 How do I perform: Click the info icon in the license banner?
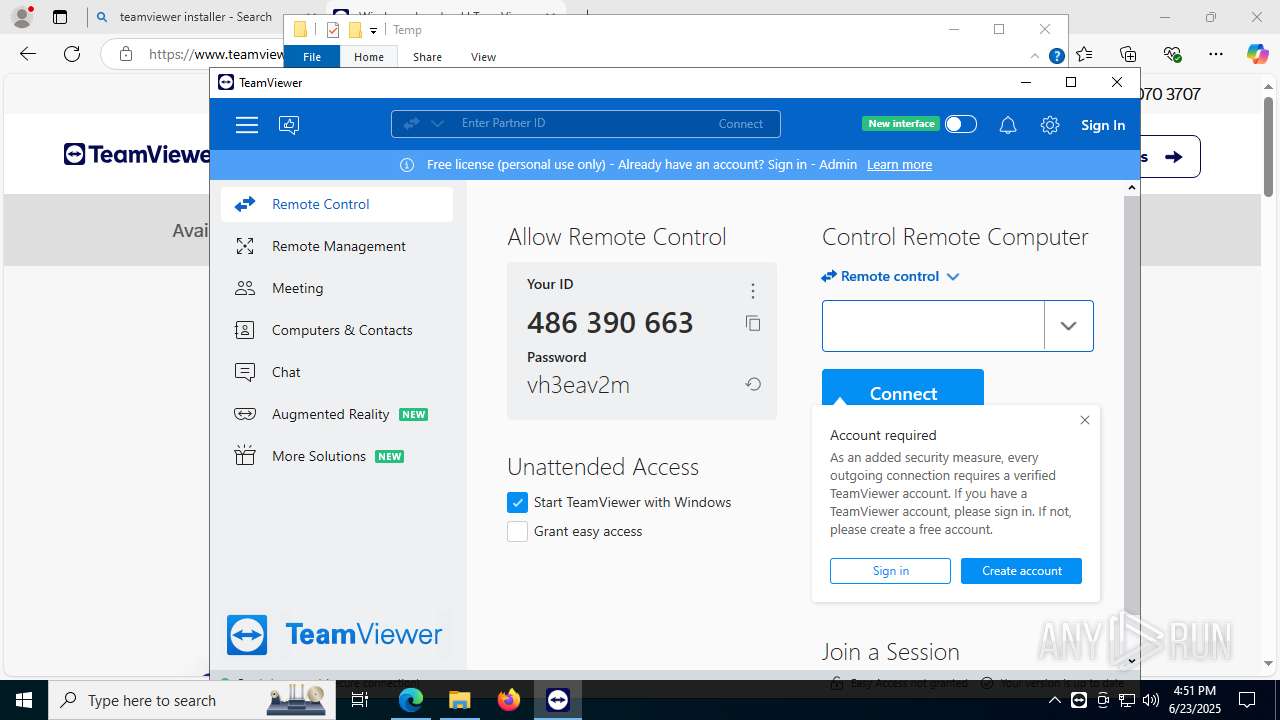[x=407, y=165]
